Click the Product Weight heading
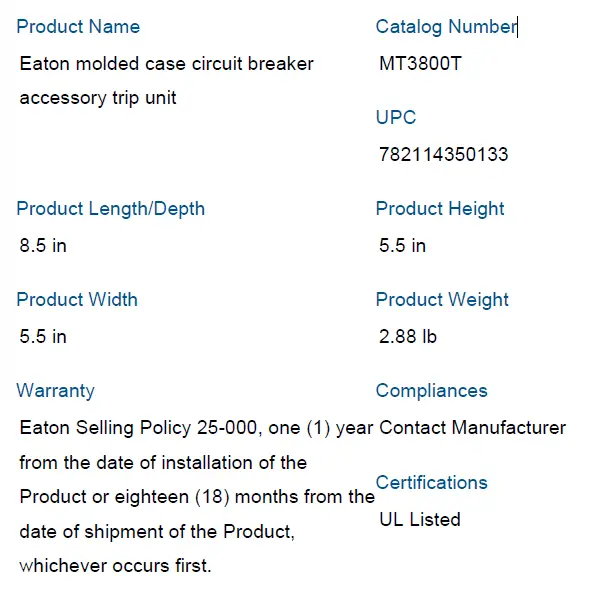Screen dimensions: 606x599 (442, 300)
